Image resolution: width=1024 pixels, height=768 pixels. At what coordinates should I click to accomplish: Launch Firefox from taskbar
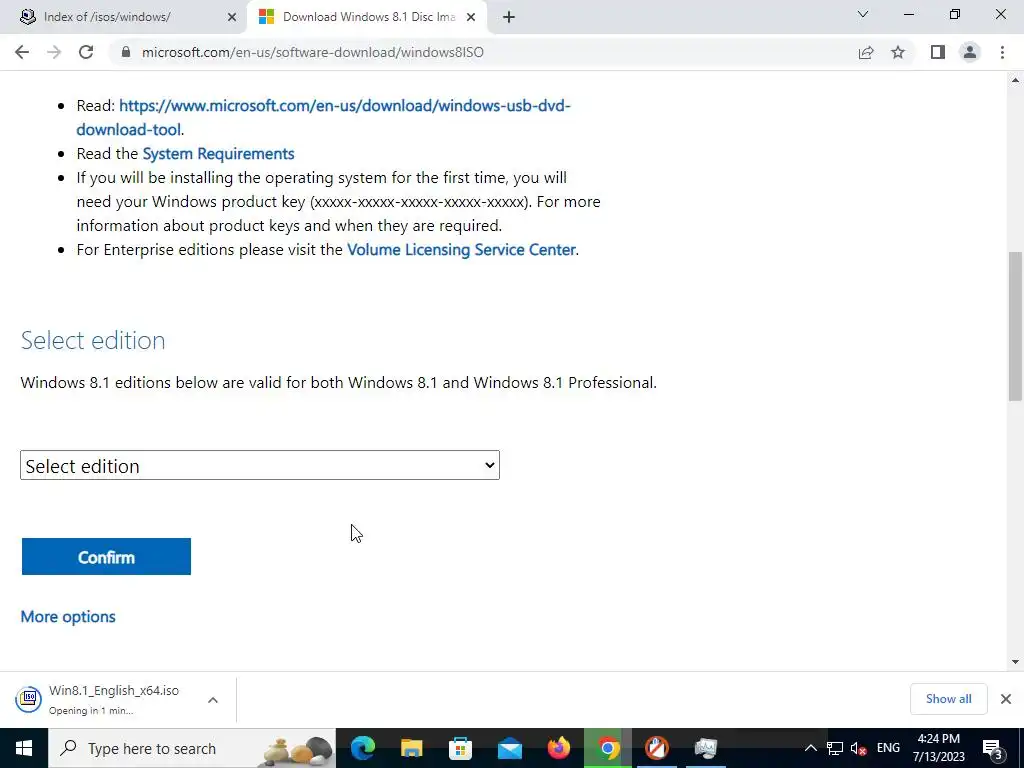pyautogui.click(x=558, y=748)
